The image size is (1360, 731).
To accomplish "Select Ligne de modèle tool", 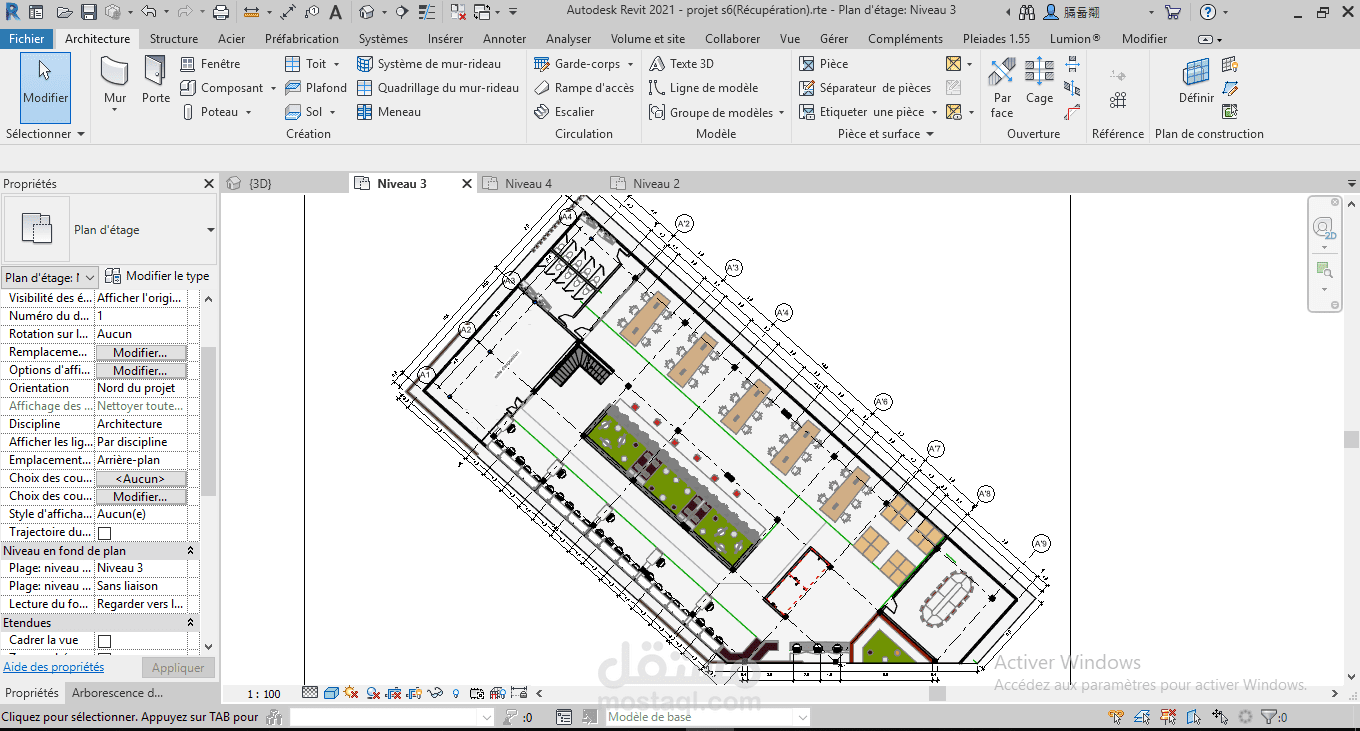I will pyautogui.click(x=703, y=88).
